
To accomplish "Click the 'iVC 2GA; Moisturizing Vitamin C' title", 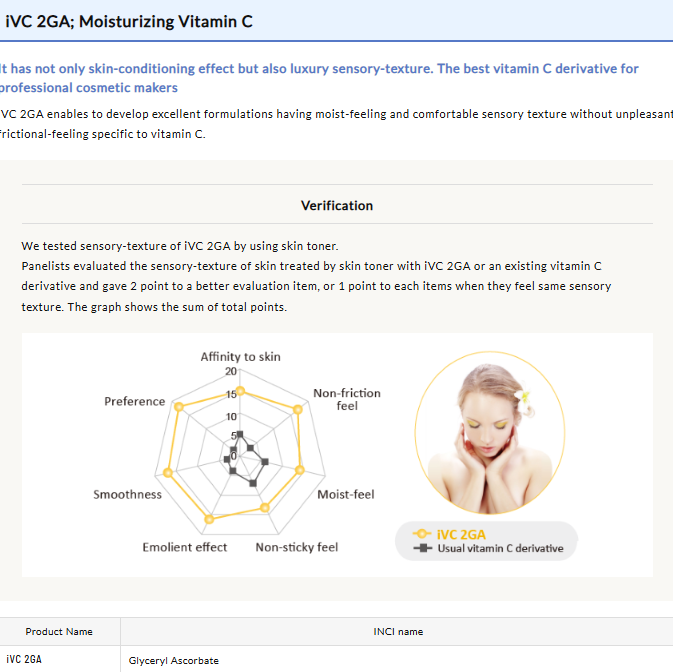I will (x=129, y=20).
